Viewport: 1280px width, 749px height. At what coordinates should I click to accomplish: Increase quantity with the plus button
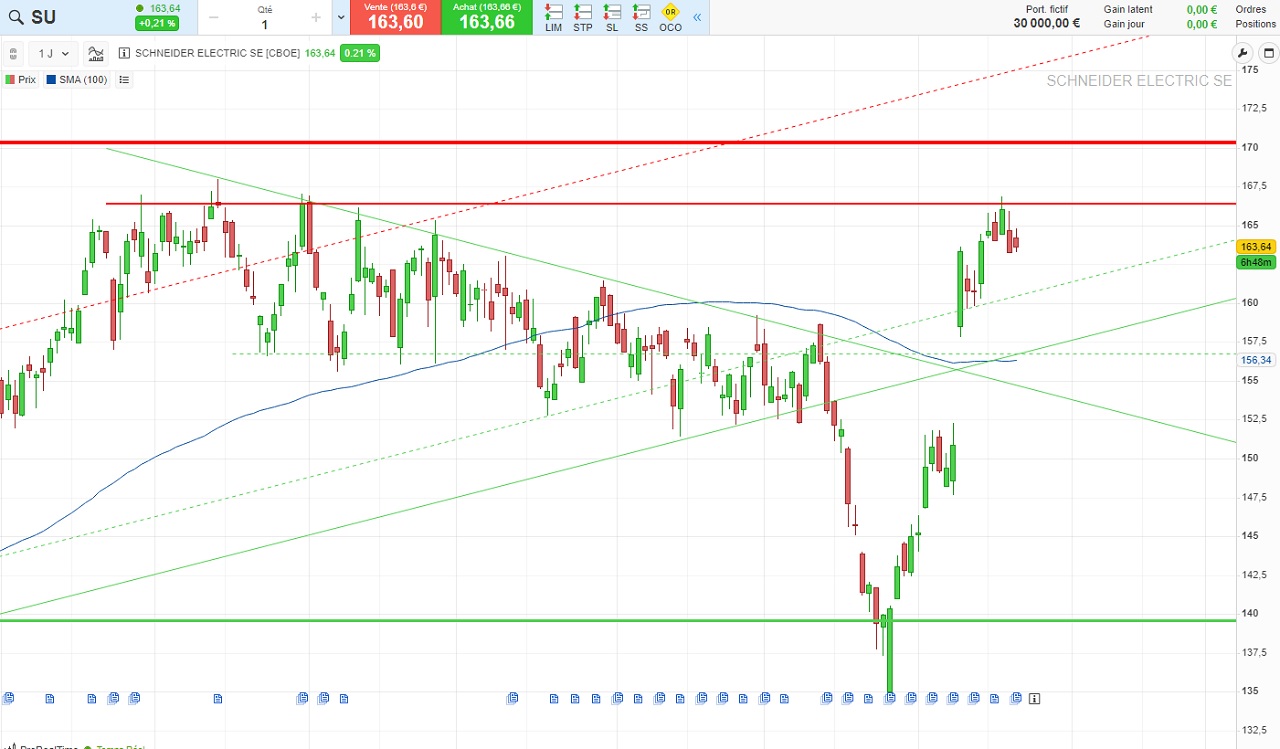click(x=316, y=17)
